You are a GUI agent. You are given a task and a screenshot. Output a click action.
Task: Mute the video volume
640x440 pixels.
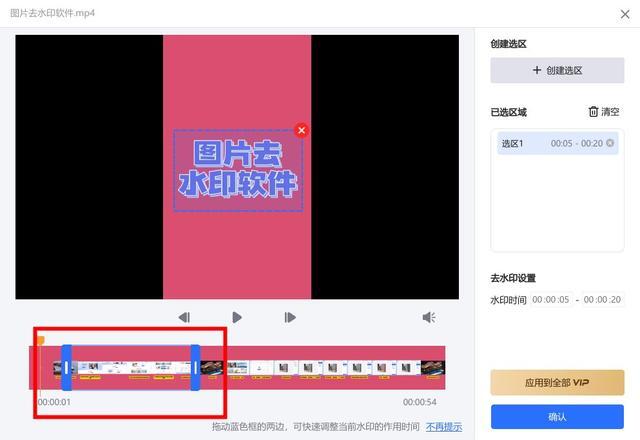pos(429,317)
